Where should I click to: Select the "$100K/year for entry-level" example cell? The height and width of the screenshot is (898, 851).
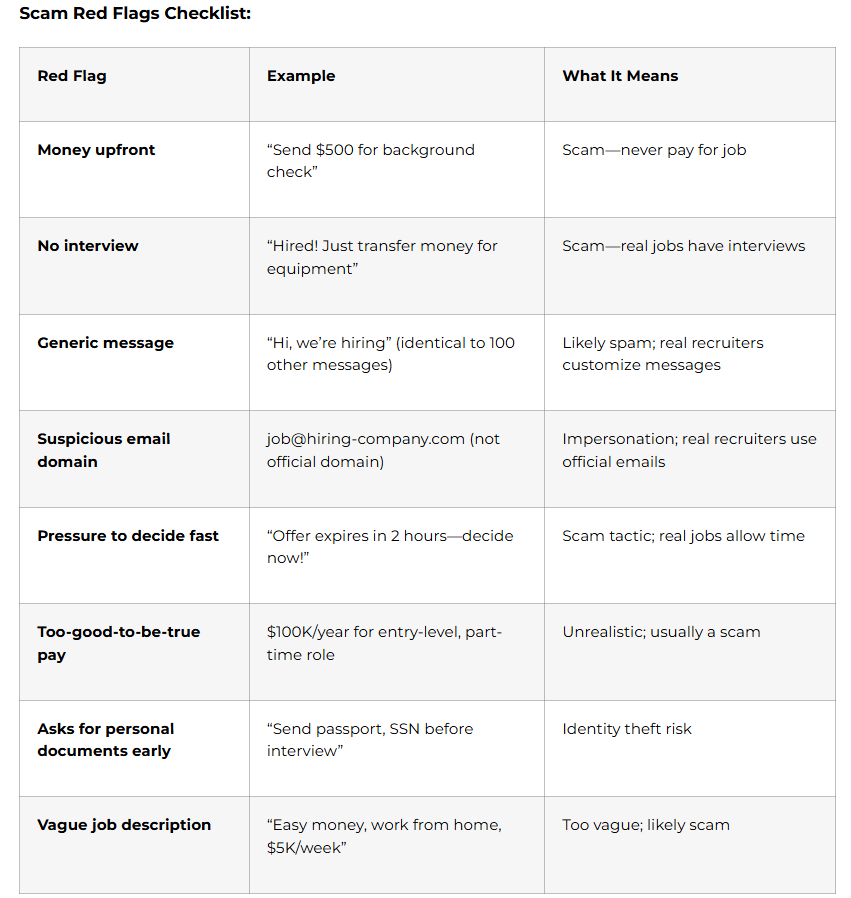(384, 643)
